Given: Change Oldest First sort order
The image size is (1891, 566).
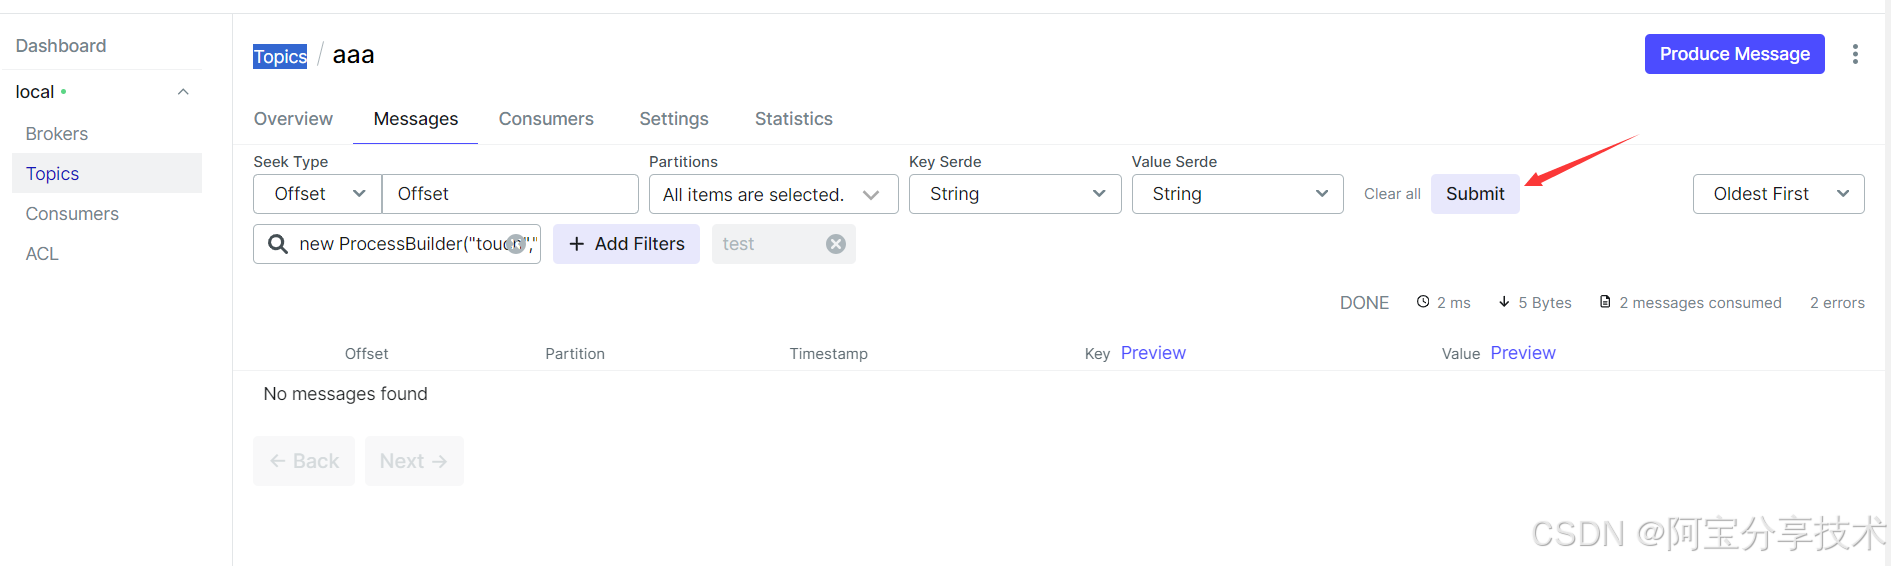Looking at the screenshot, I should point(1777,194).
